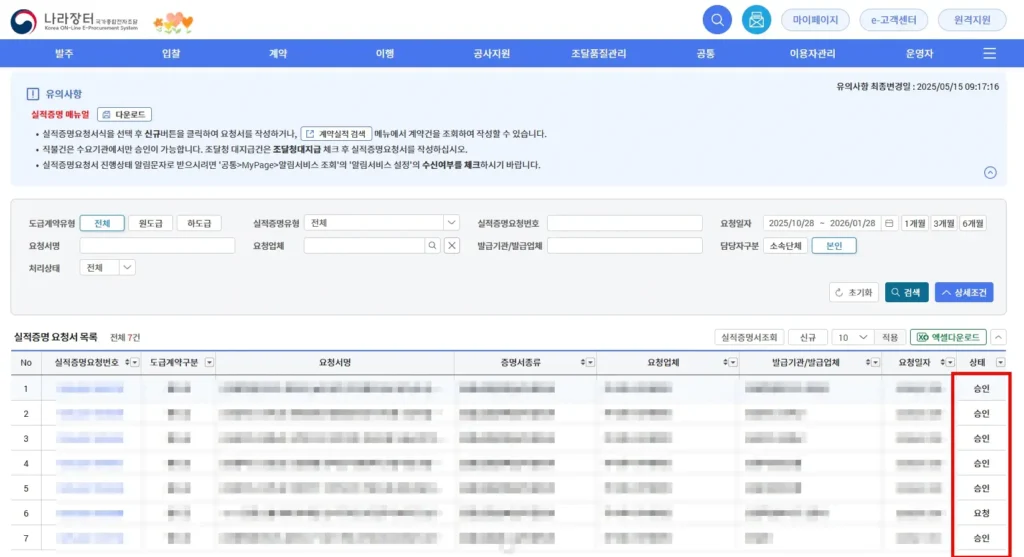This screenshot has width=1024, height=557.
Task: Open the hamburger menu in navigation bar
Action: point(989,53)
